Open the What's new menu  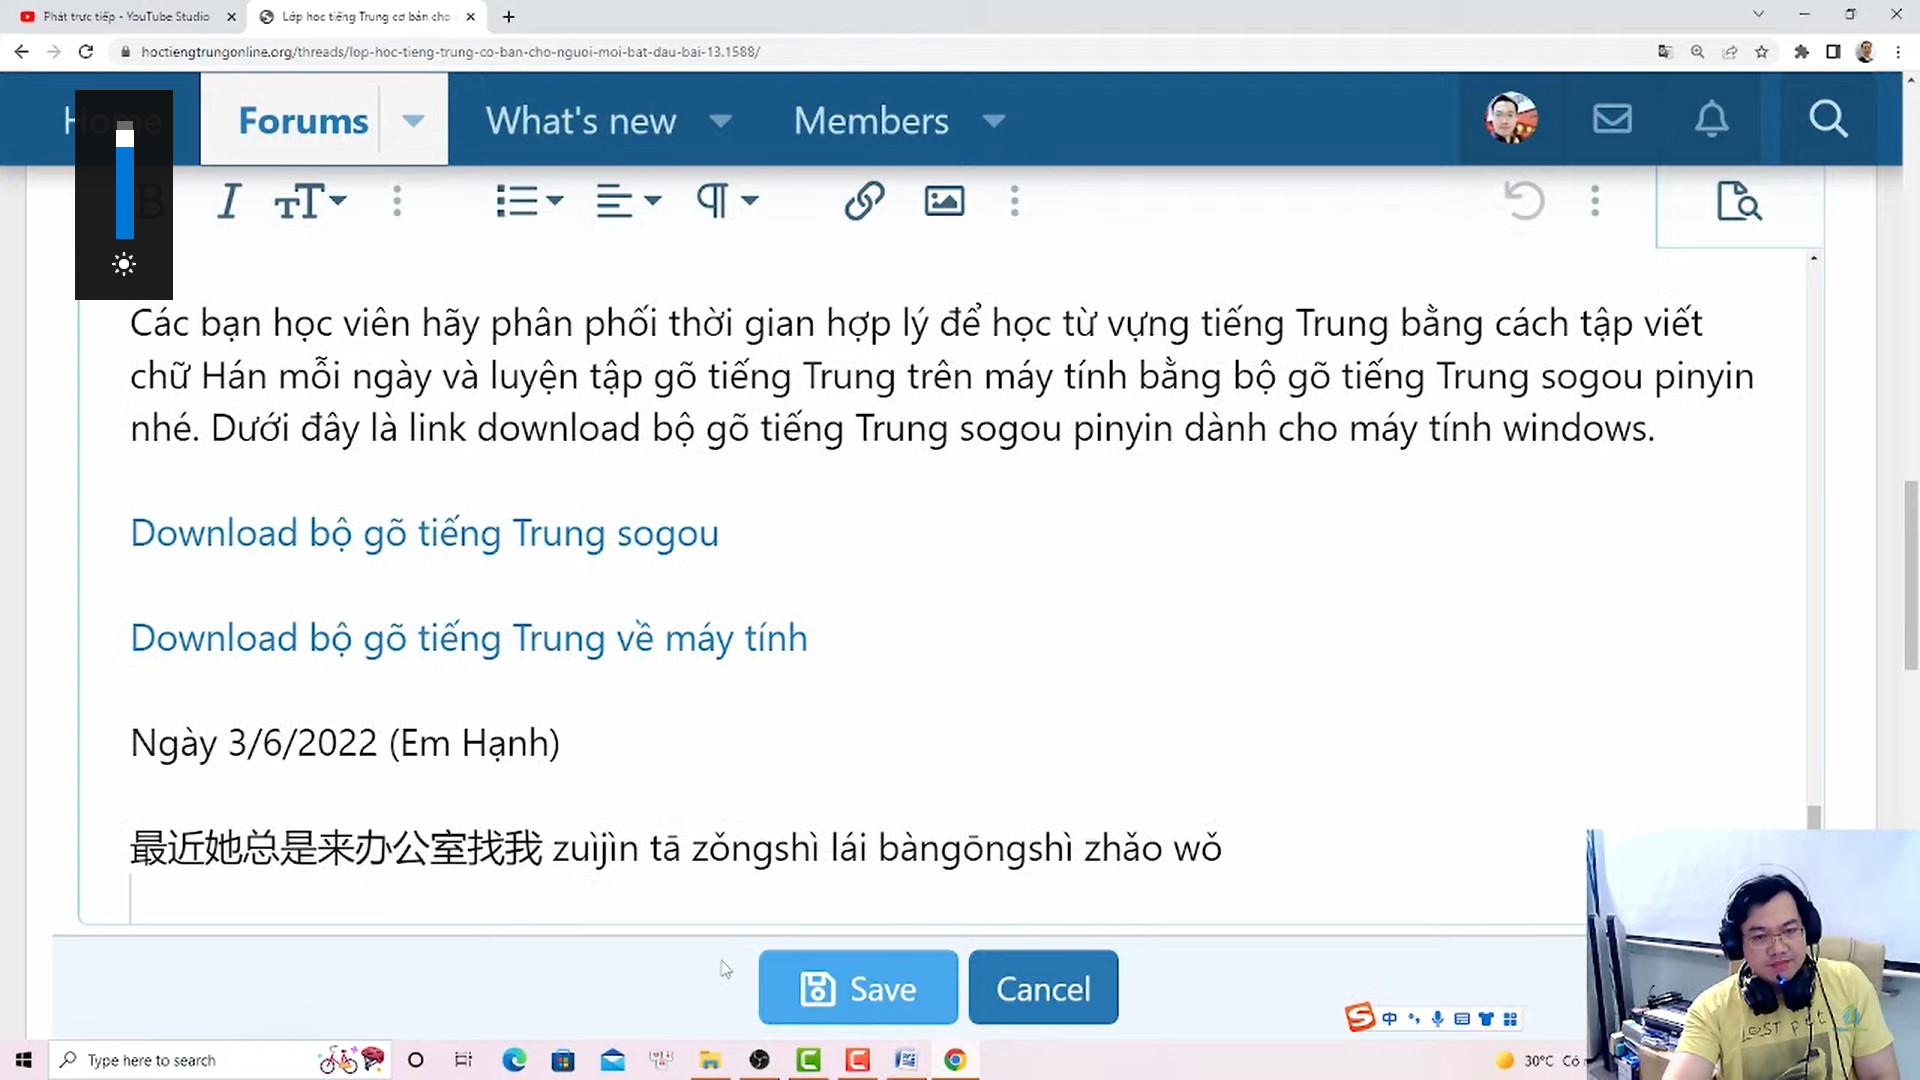click(x=581, y=121)
